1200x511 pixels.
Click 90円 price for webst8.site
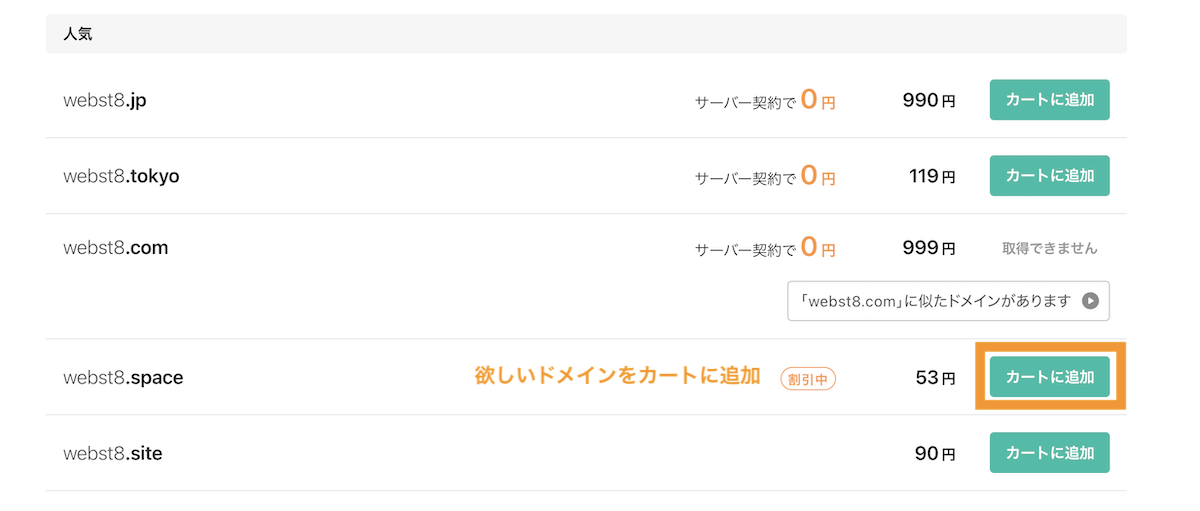tap(935, 454)
